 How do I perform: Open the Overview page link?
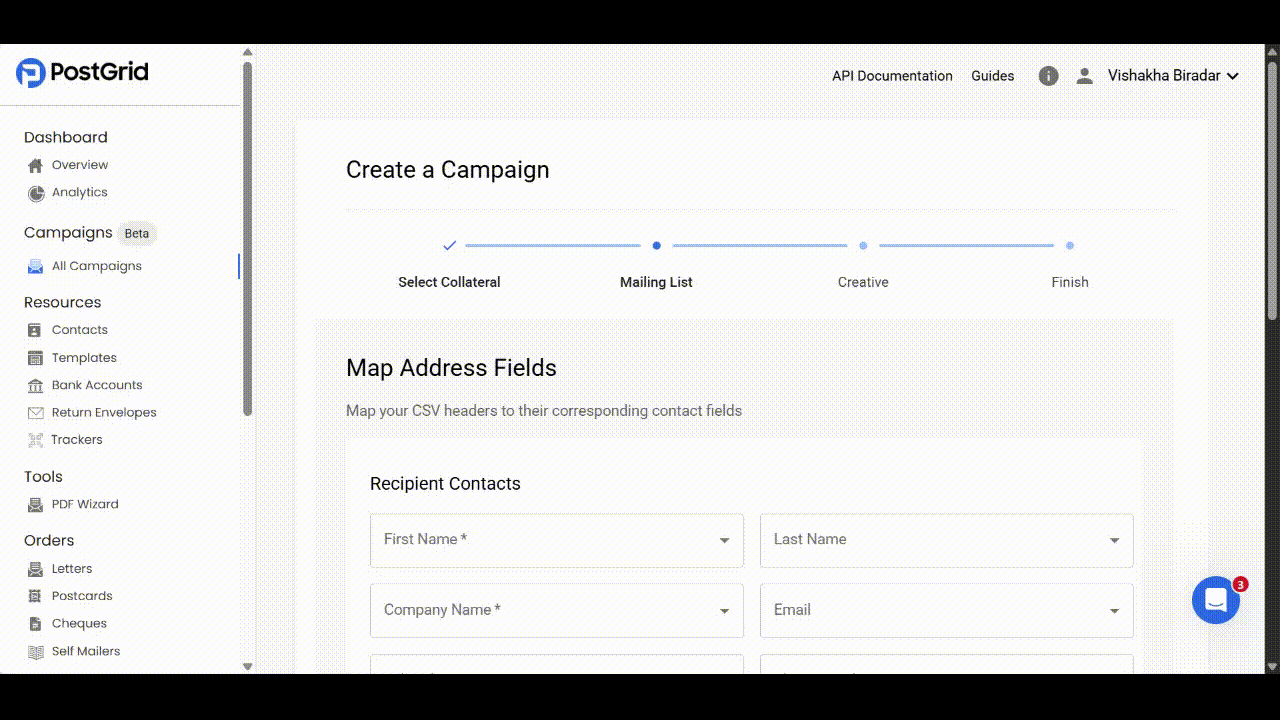[x=80, y=165]
